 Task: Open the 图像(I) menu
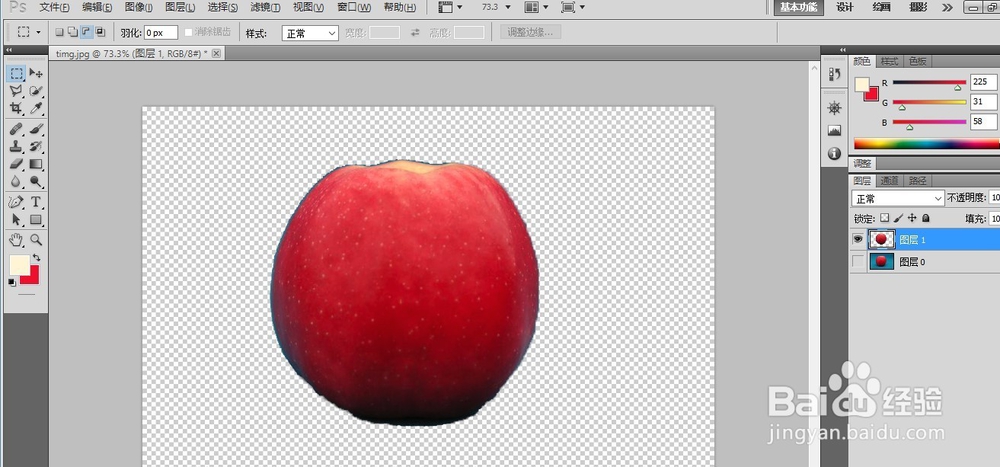pyautogui.click(x=138, y=8)
